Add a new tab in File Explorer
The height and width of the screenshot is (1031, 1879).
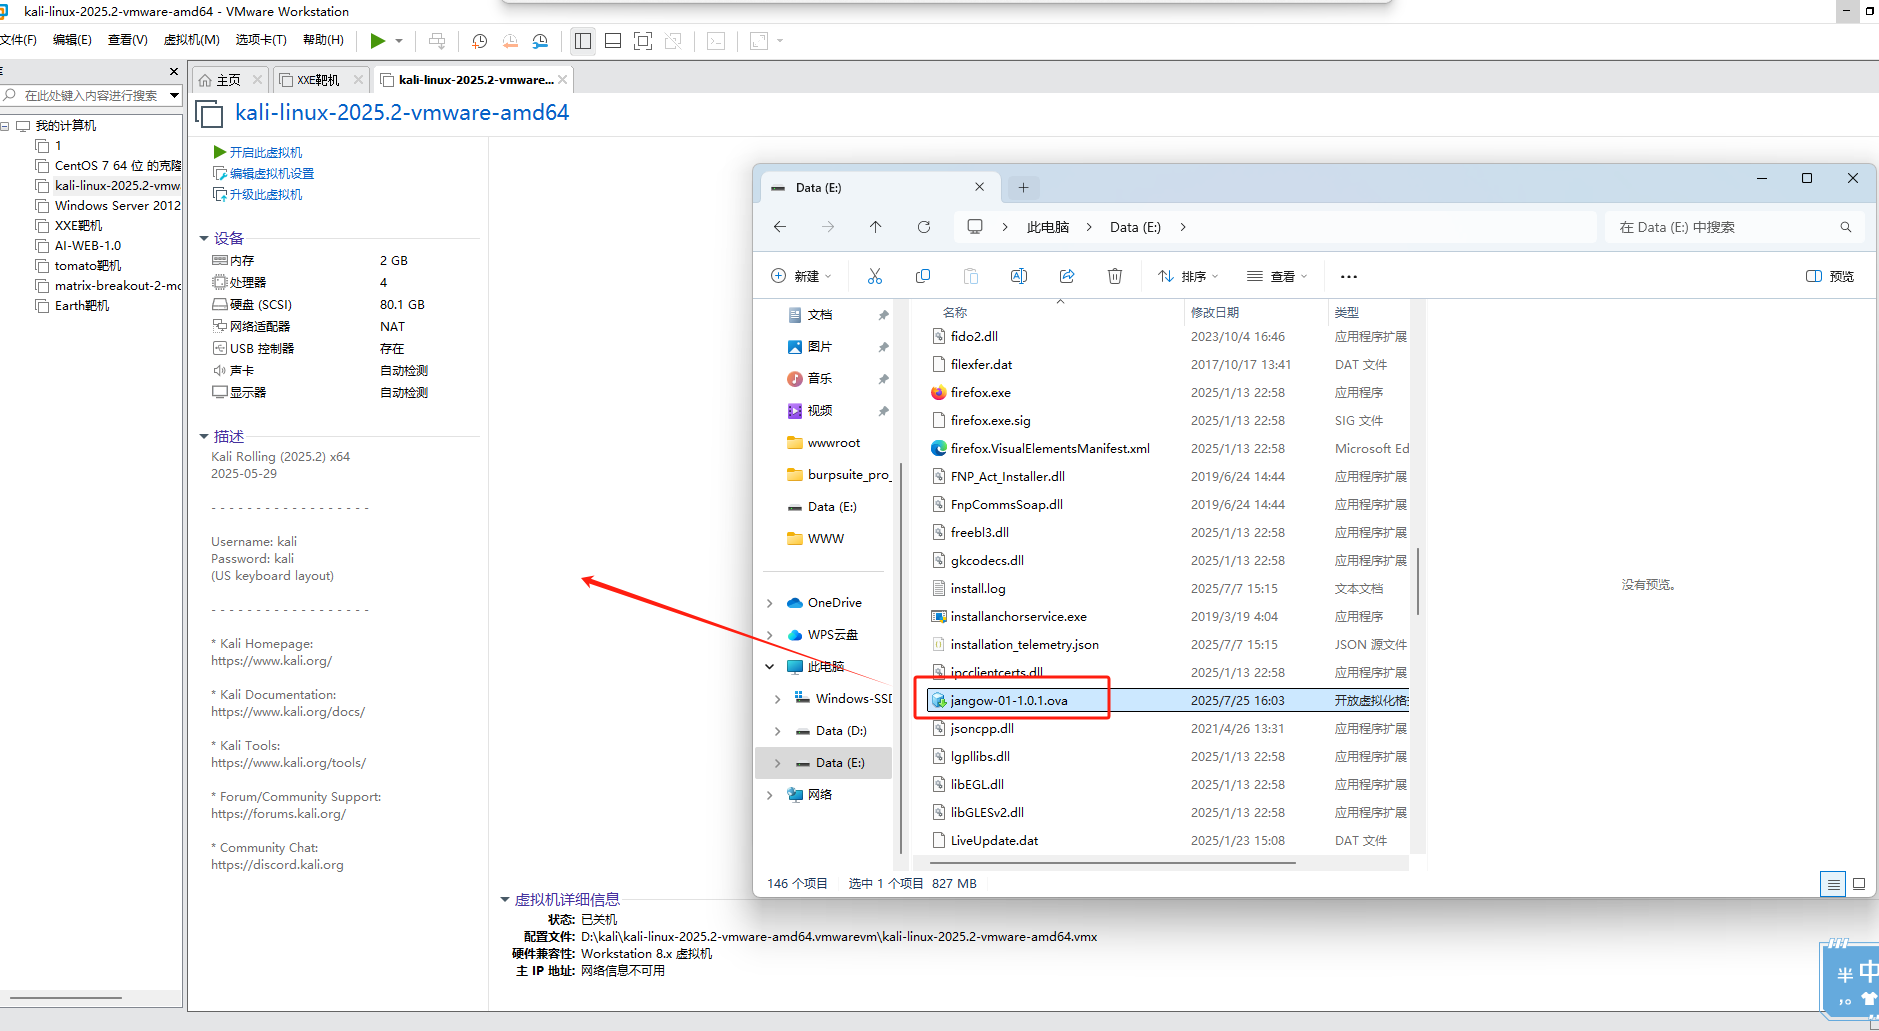(x=1023, y=187)
